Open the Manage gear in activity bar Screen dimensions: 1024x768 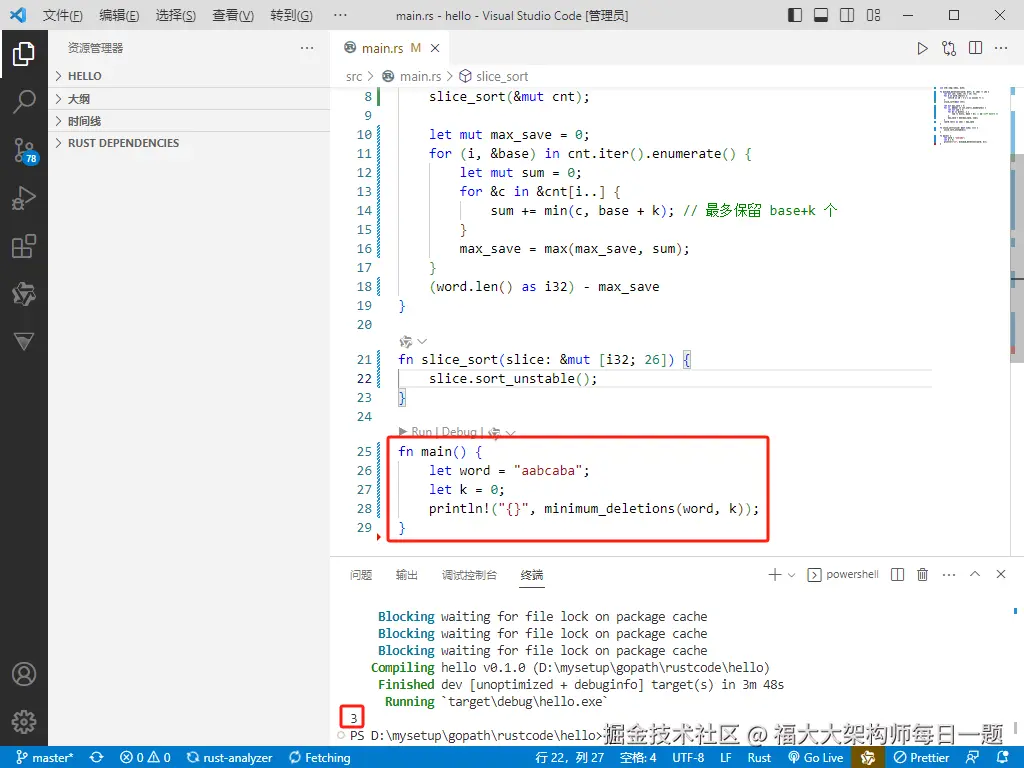[x=24, y=722]
